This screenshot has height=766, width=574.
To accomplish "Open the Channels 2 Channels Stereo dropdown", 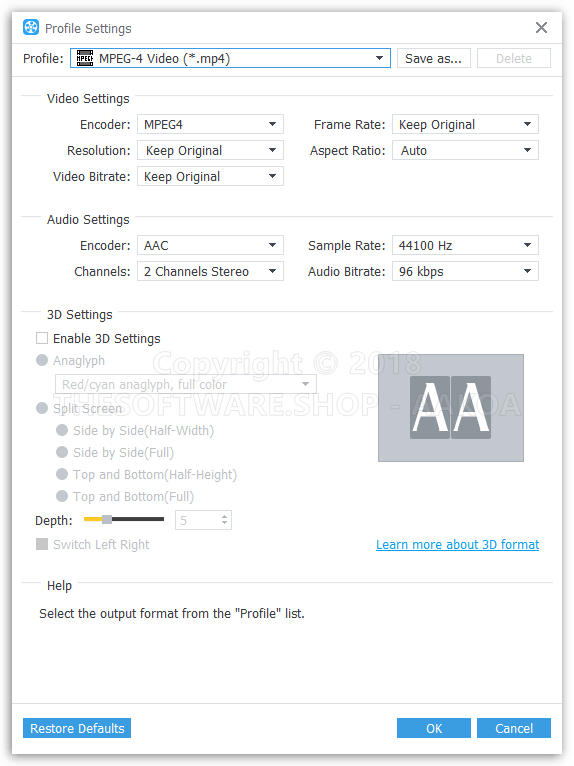I will [210, 271].
